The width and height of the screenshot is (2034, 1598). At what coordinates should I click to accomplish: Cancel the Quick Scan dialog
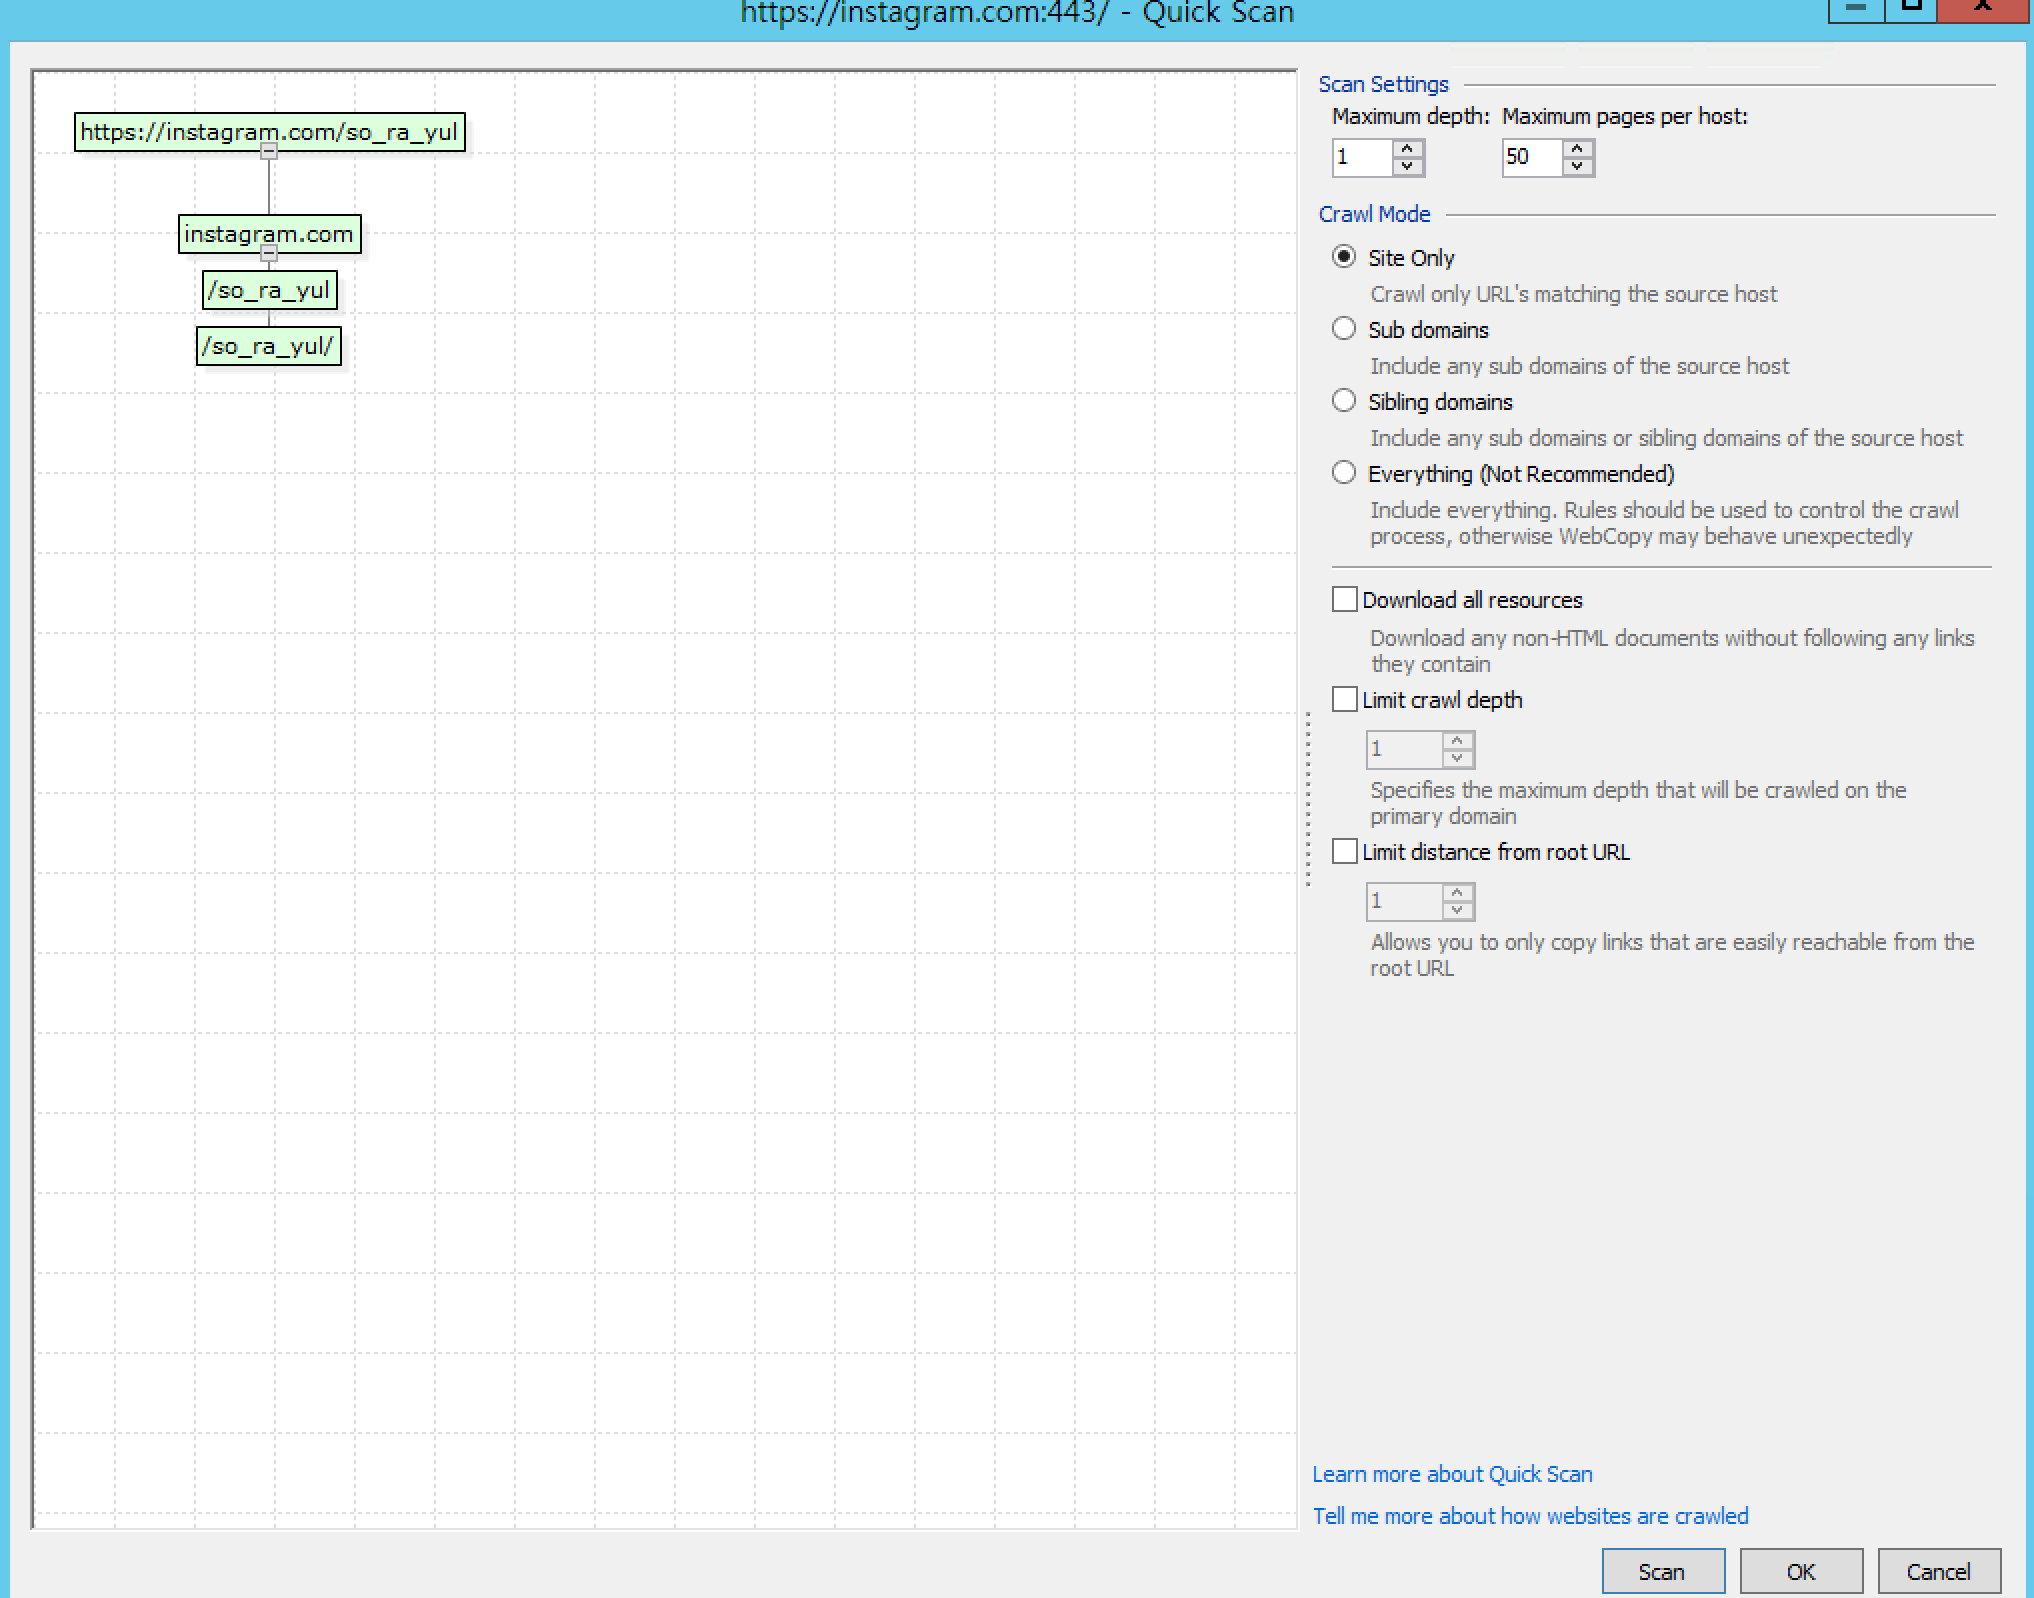click(1938, 1571)
